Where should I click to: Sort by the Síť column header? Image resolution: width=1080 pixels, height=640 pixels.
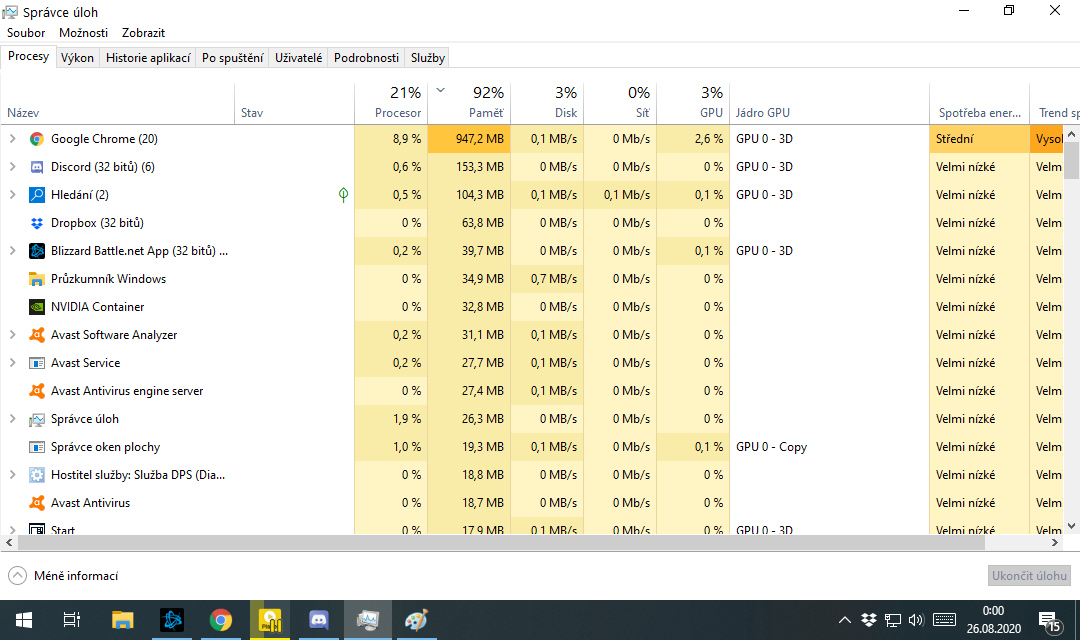(x=620, y=103)
